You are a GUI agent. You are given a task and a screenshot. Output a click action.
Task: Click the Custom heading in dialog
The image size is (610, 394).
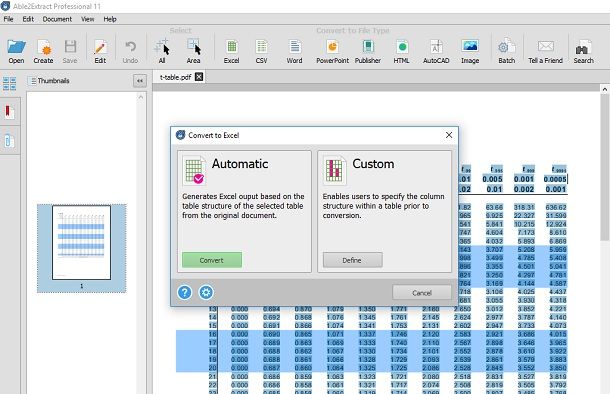373,164
